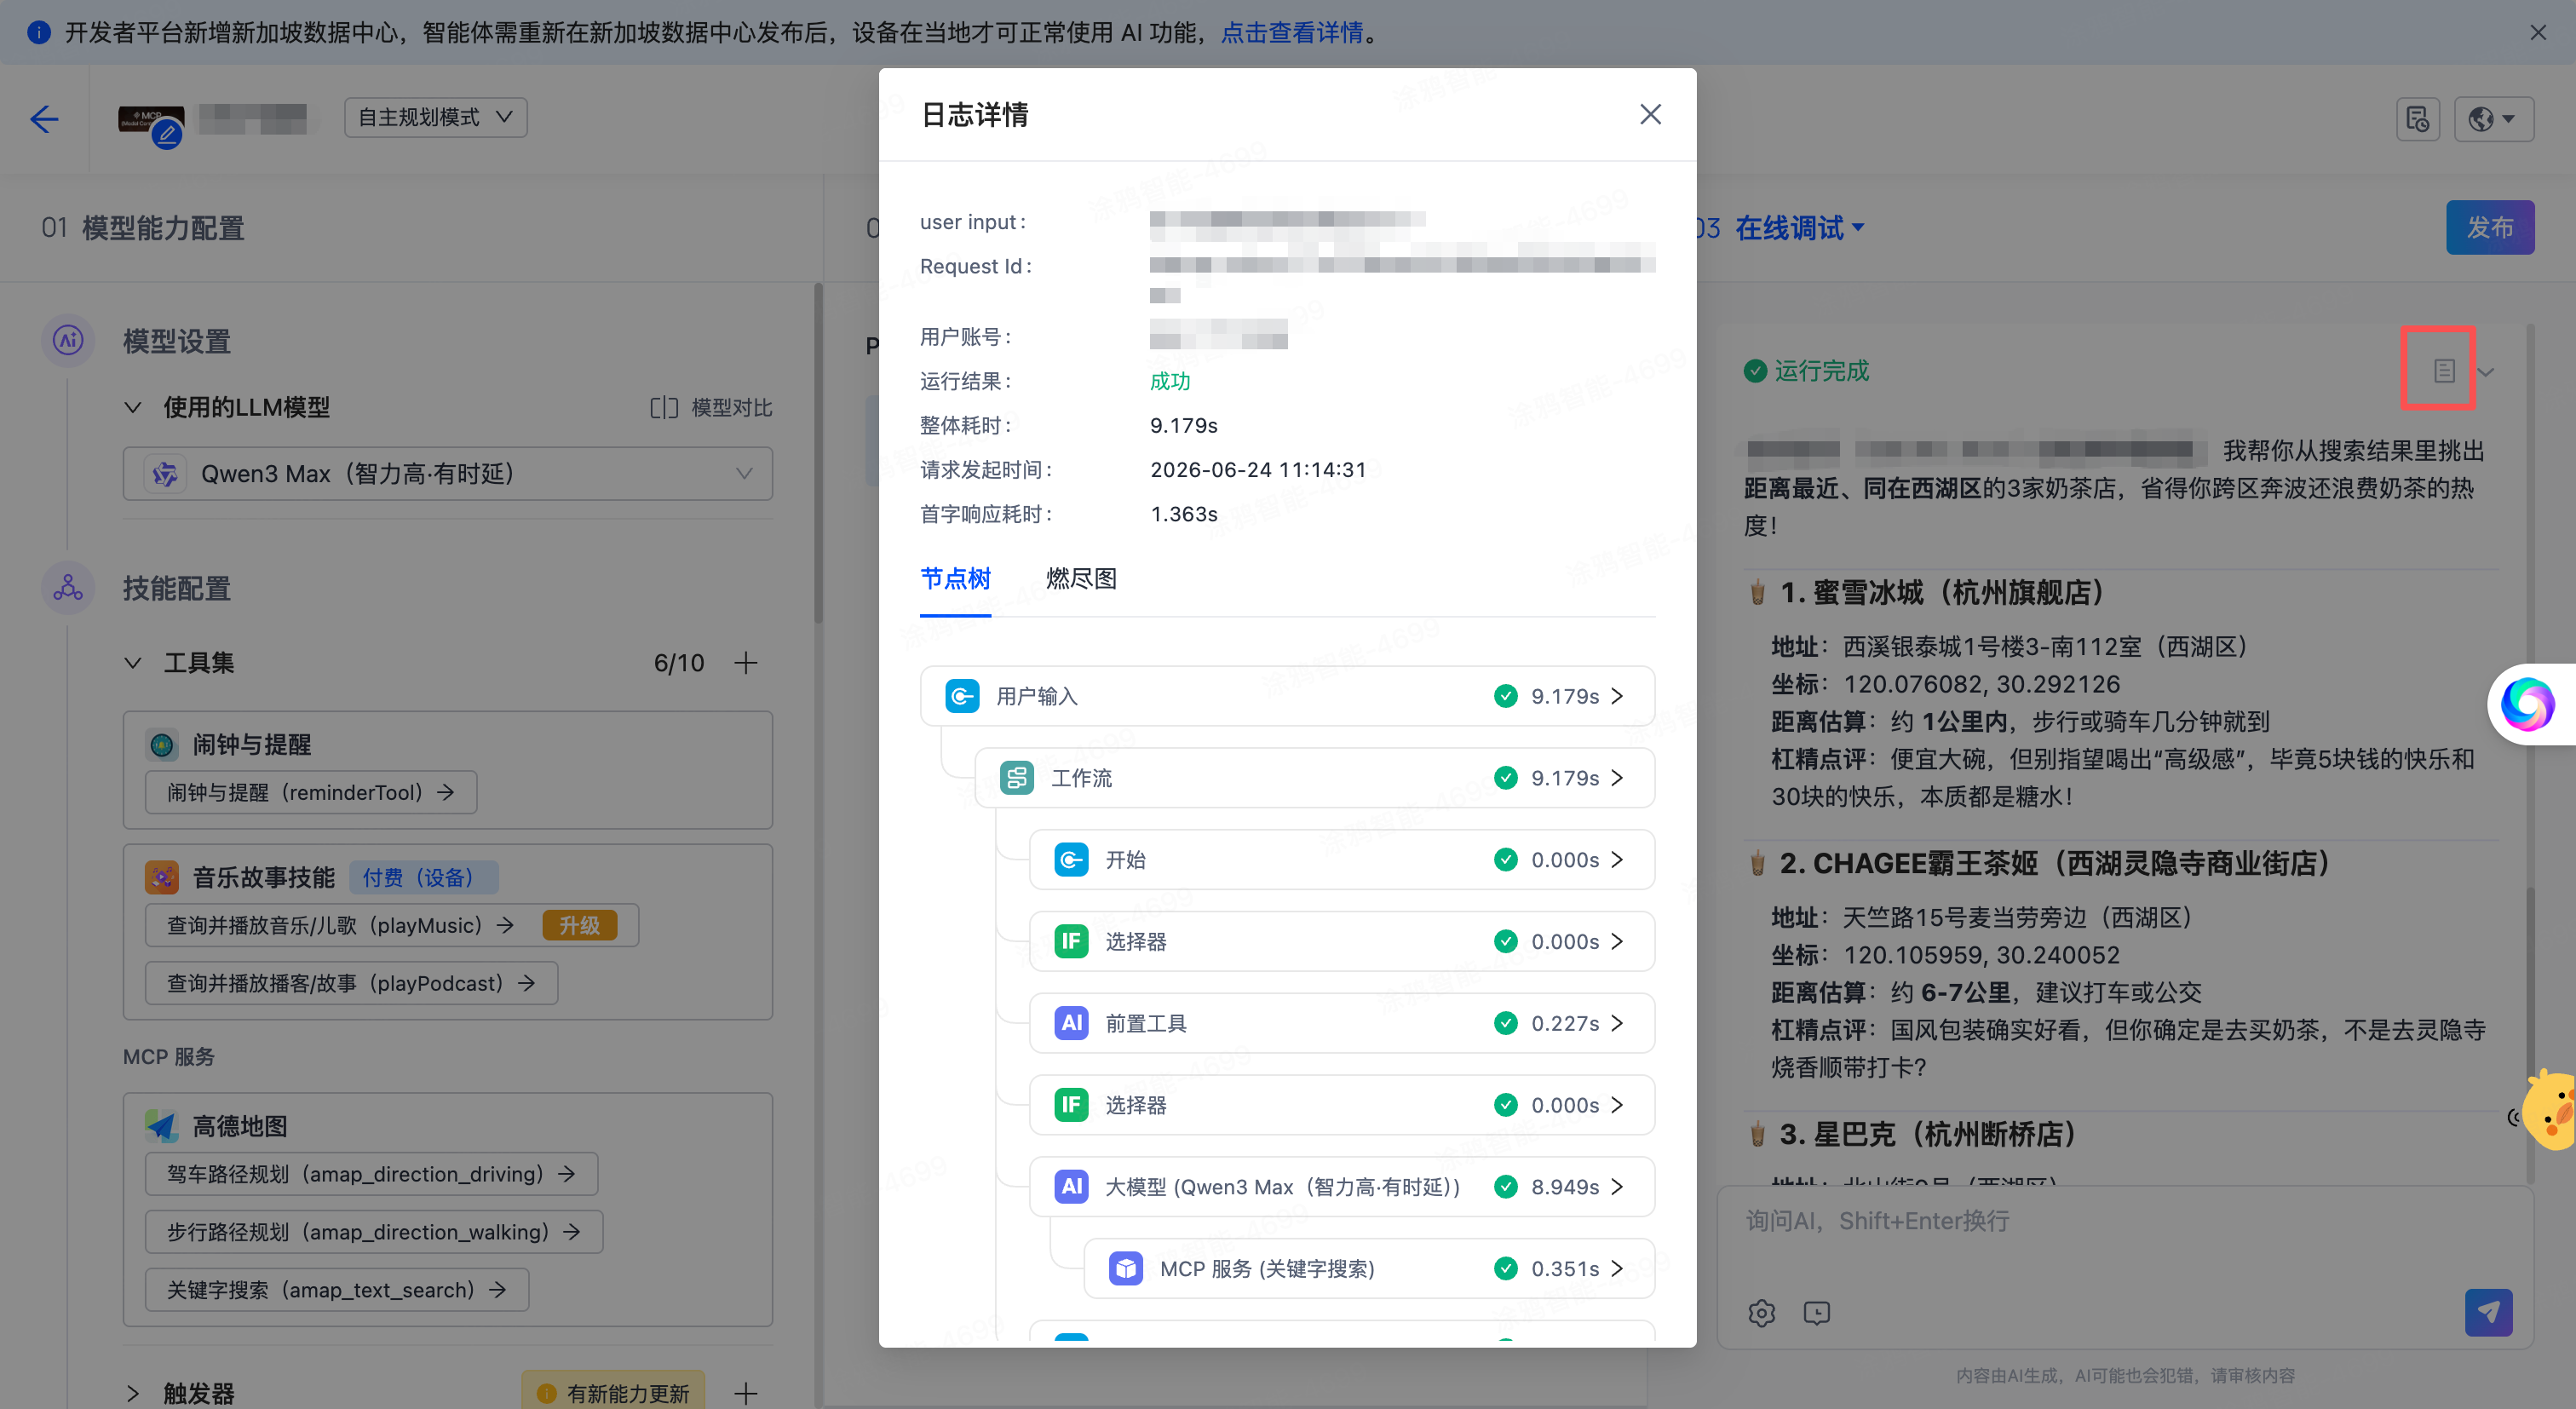Open the 前置工具 node details
The height and width of the screenshot is (1409, 2576).
coord(1341,1023)
